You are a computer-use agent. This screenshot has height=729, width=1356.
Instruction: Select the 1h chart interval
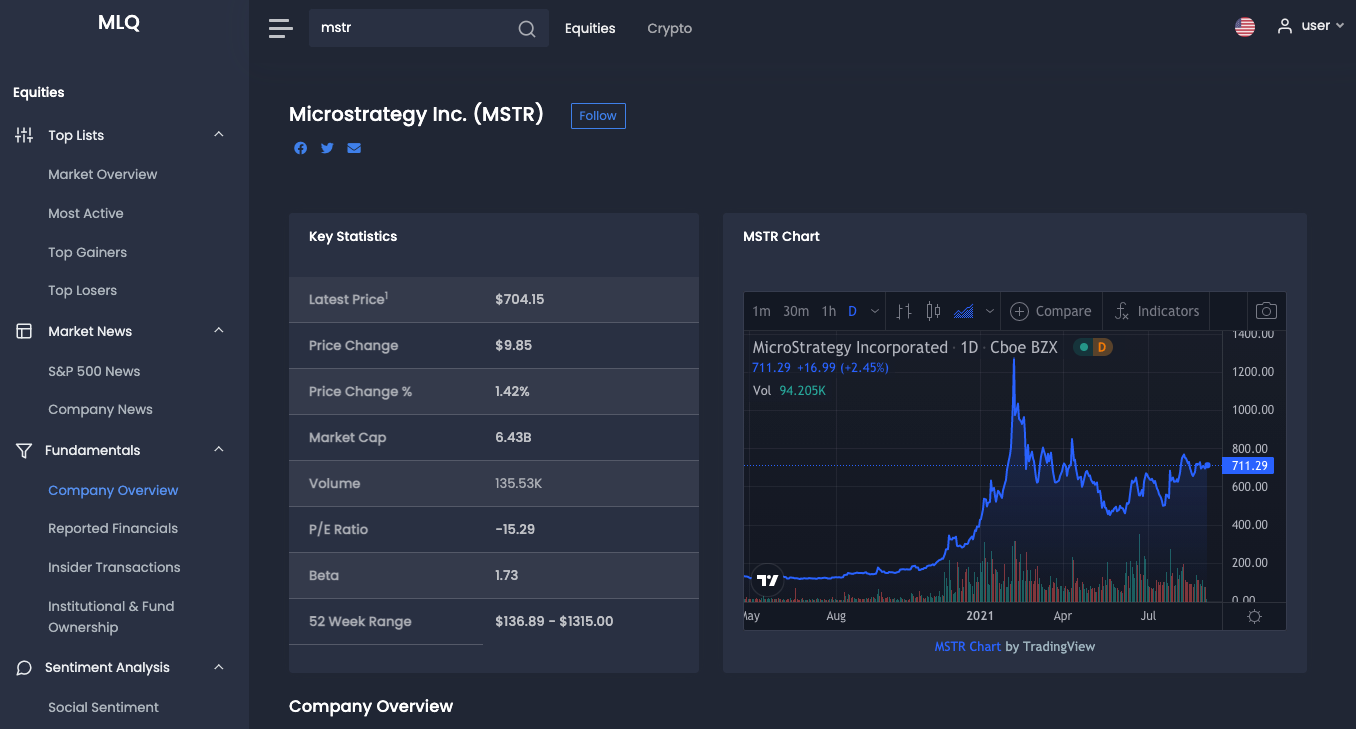coord(829,311)
